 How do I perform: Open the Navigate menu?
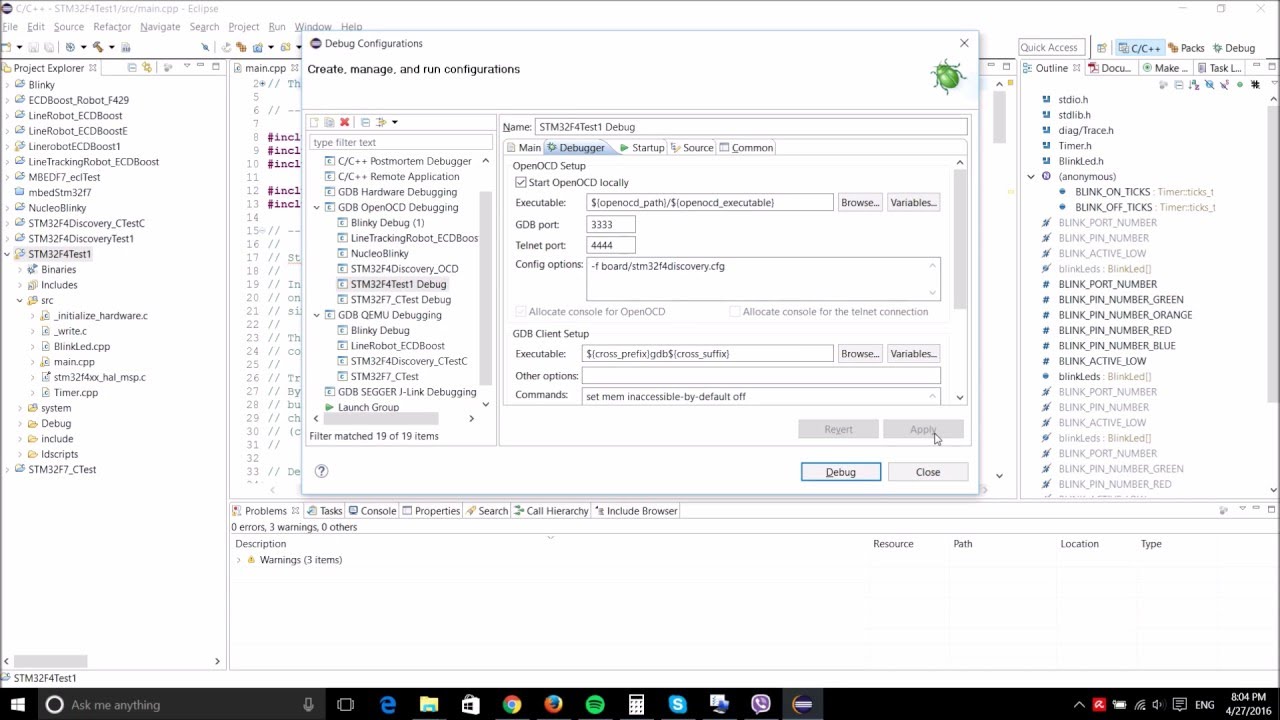tap(160, 27)
